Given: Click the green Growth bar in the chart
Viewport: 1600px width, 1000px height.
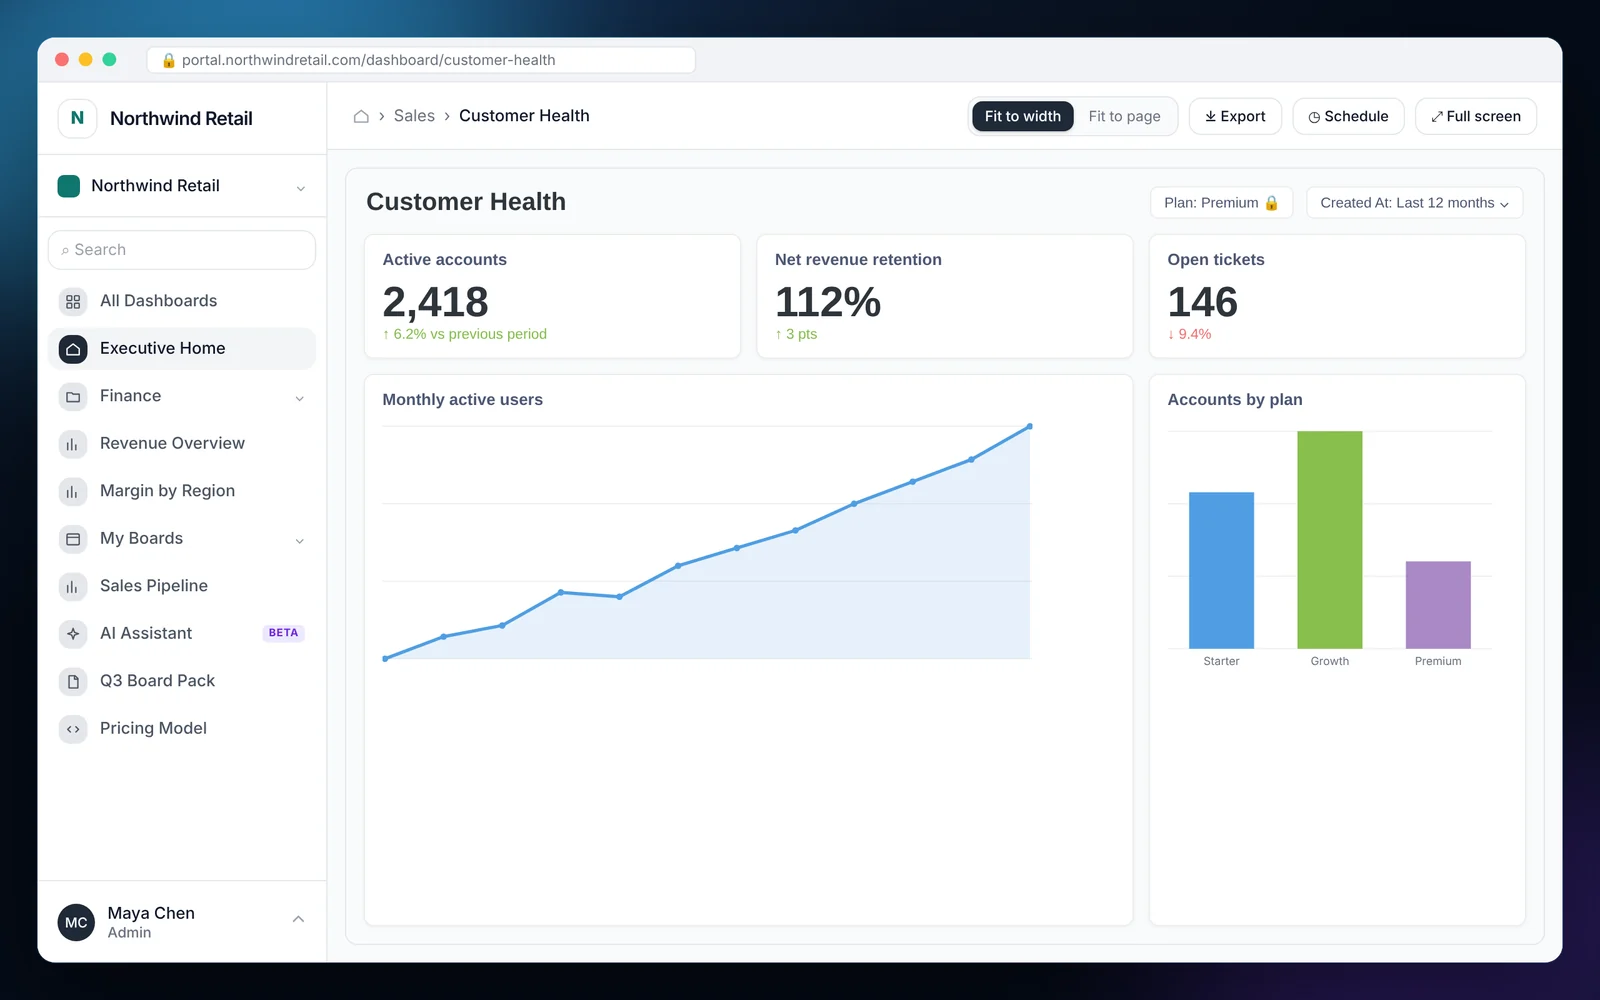Looking at the screenshot, I should [1329, 540].
